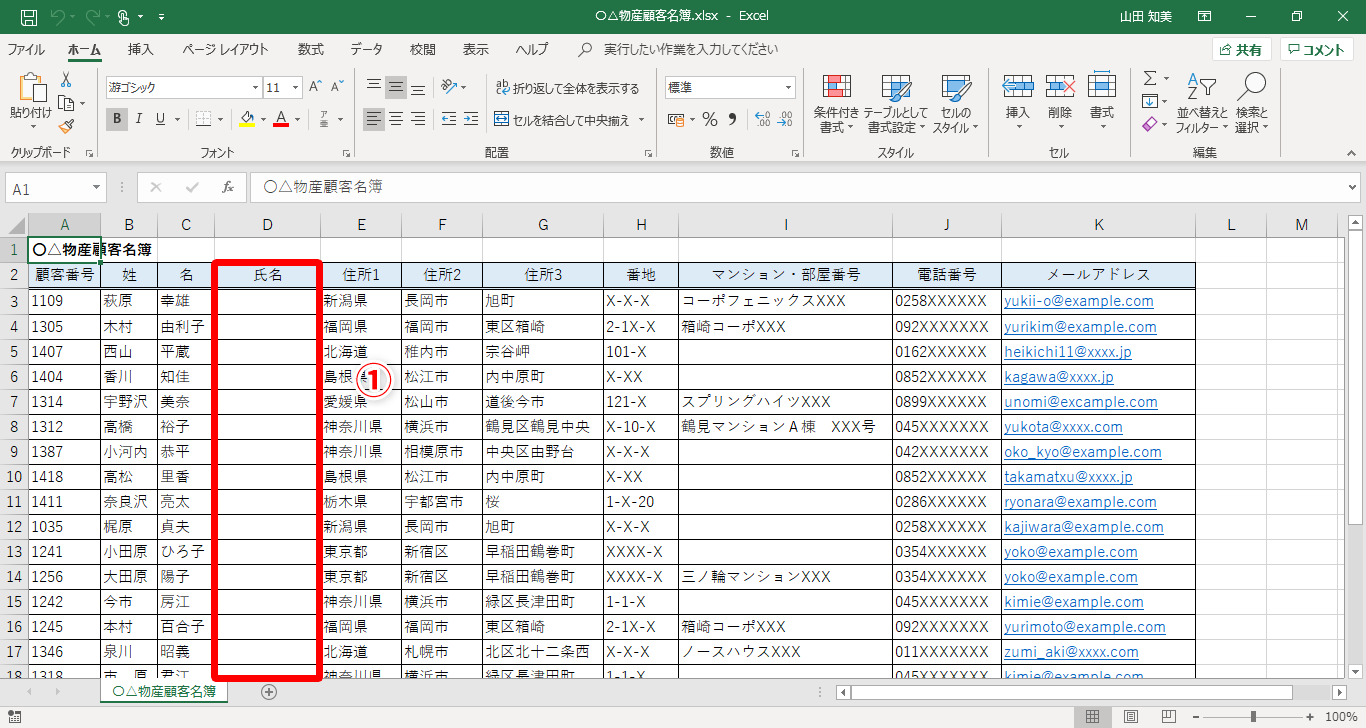Switch to the 校閲 tab
The image size is (1366, 728).
tap(422, 49)
